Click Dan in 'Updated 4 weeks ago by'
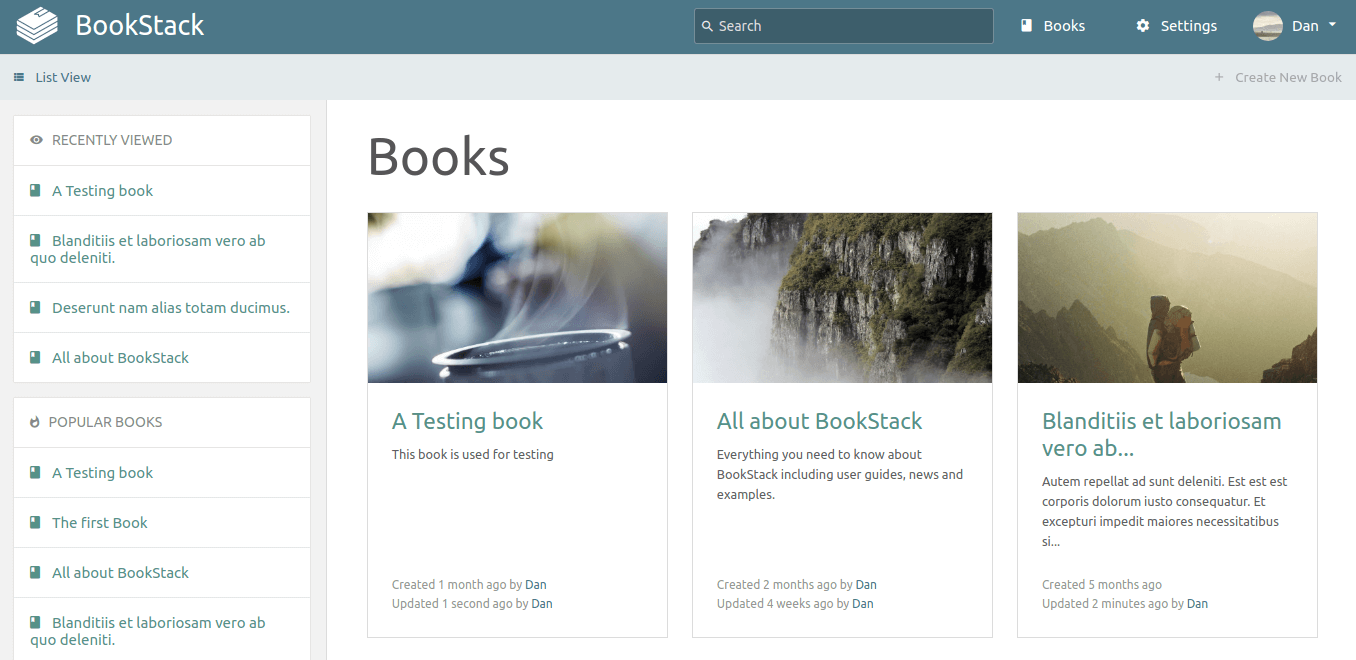This screenshot has height=660, width=1356. pyautogui.click(x=862, y=603)
